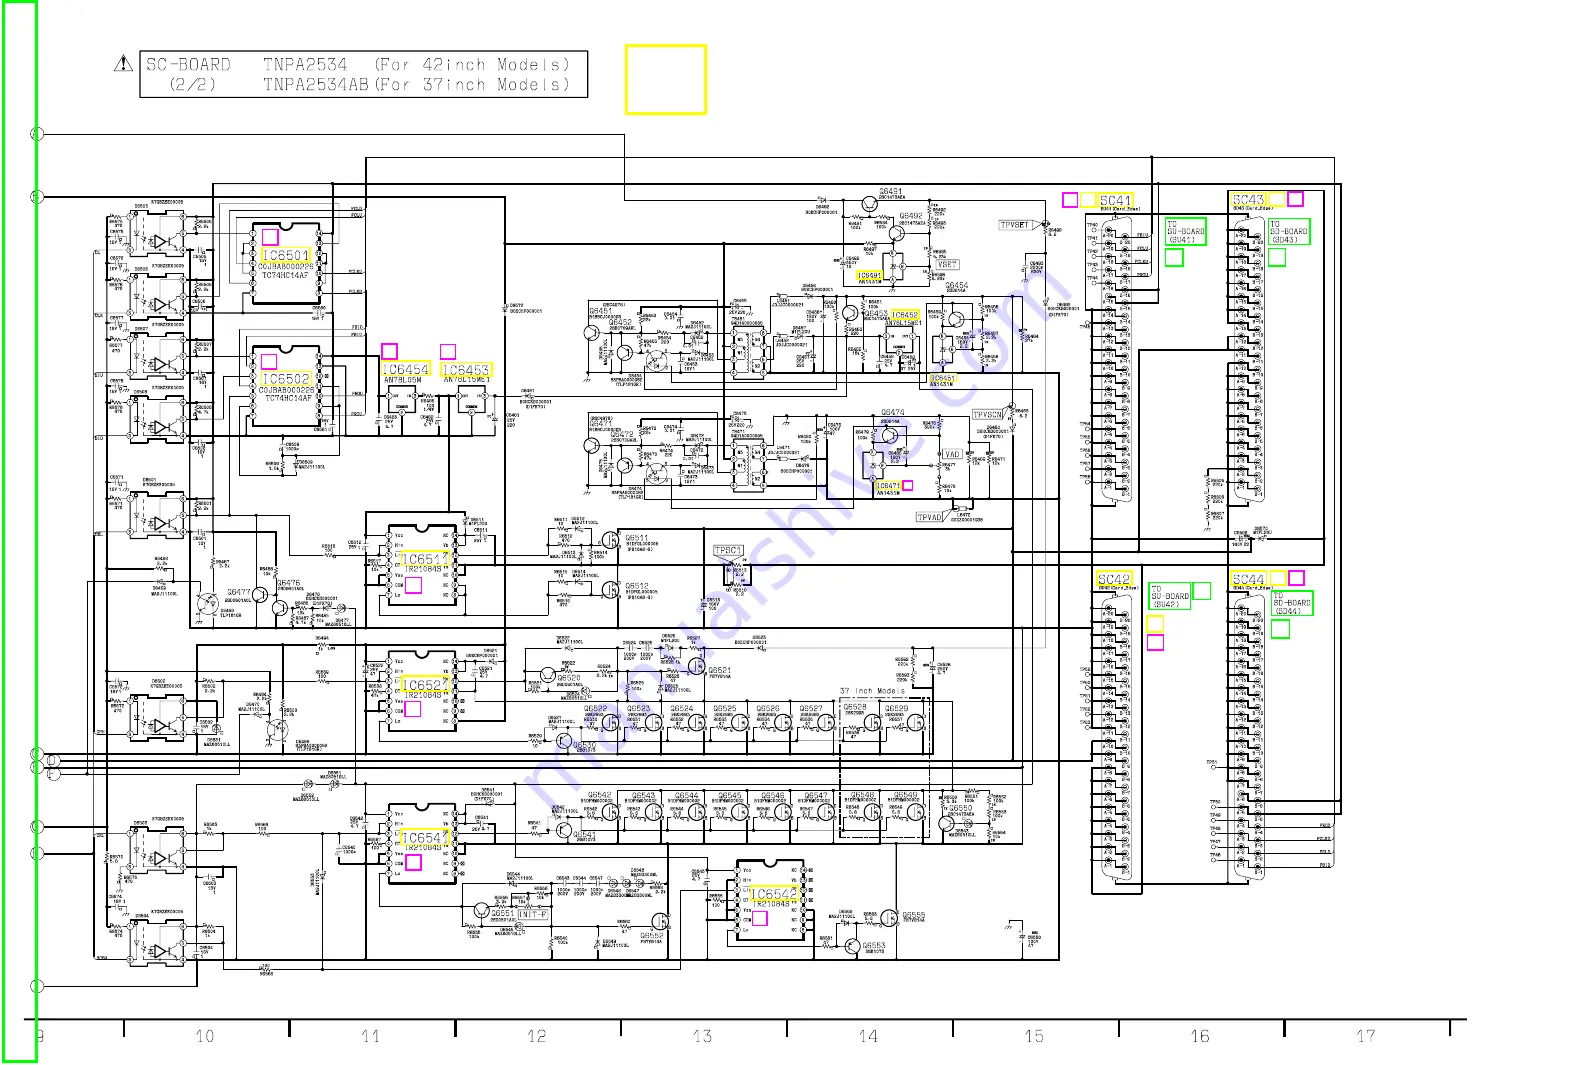Click the IC6542 chip label
Image resolution: width=1584 pixels, height=1065 pixels.
(775, 894)
